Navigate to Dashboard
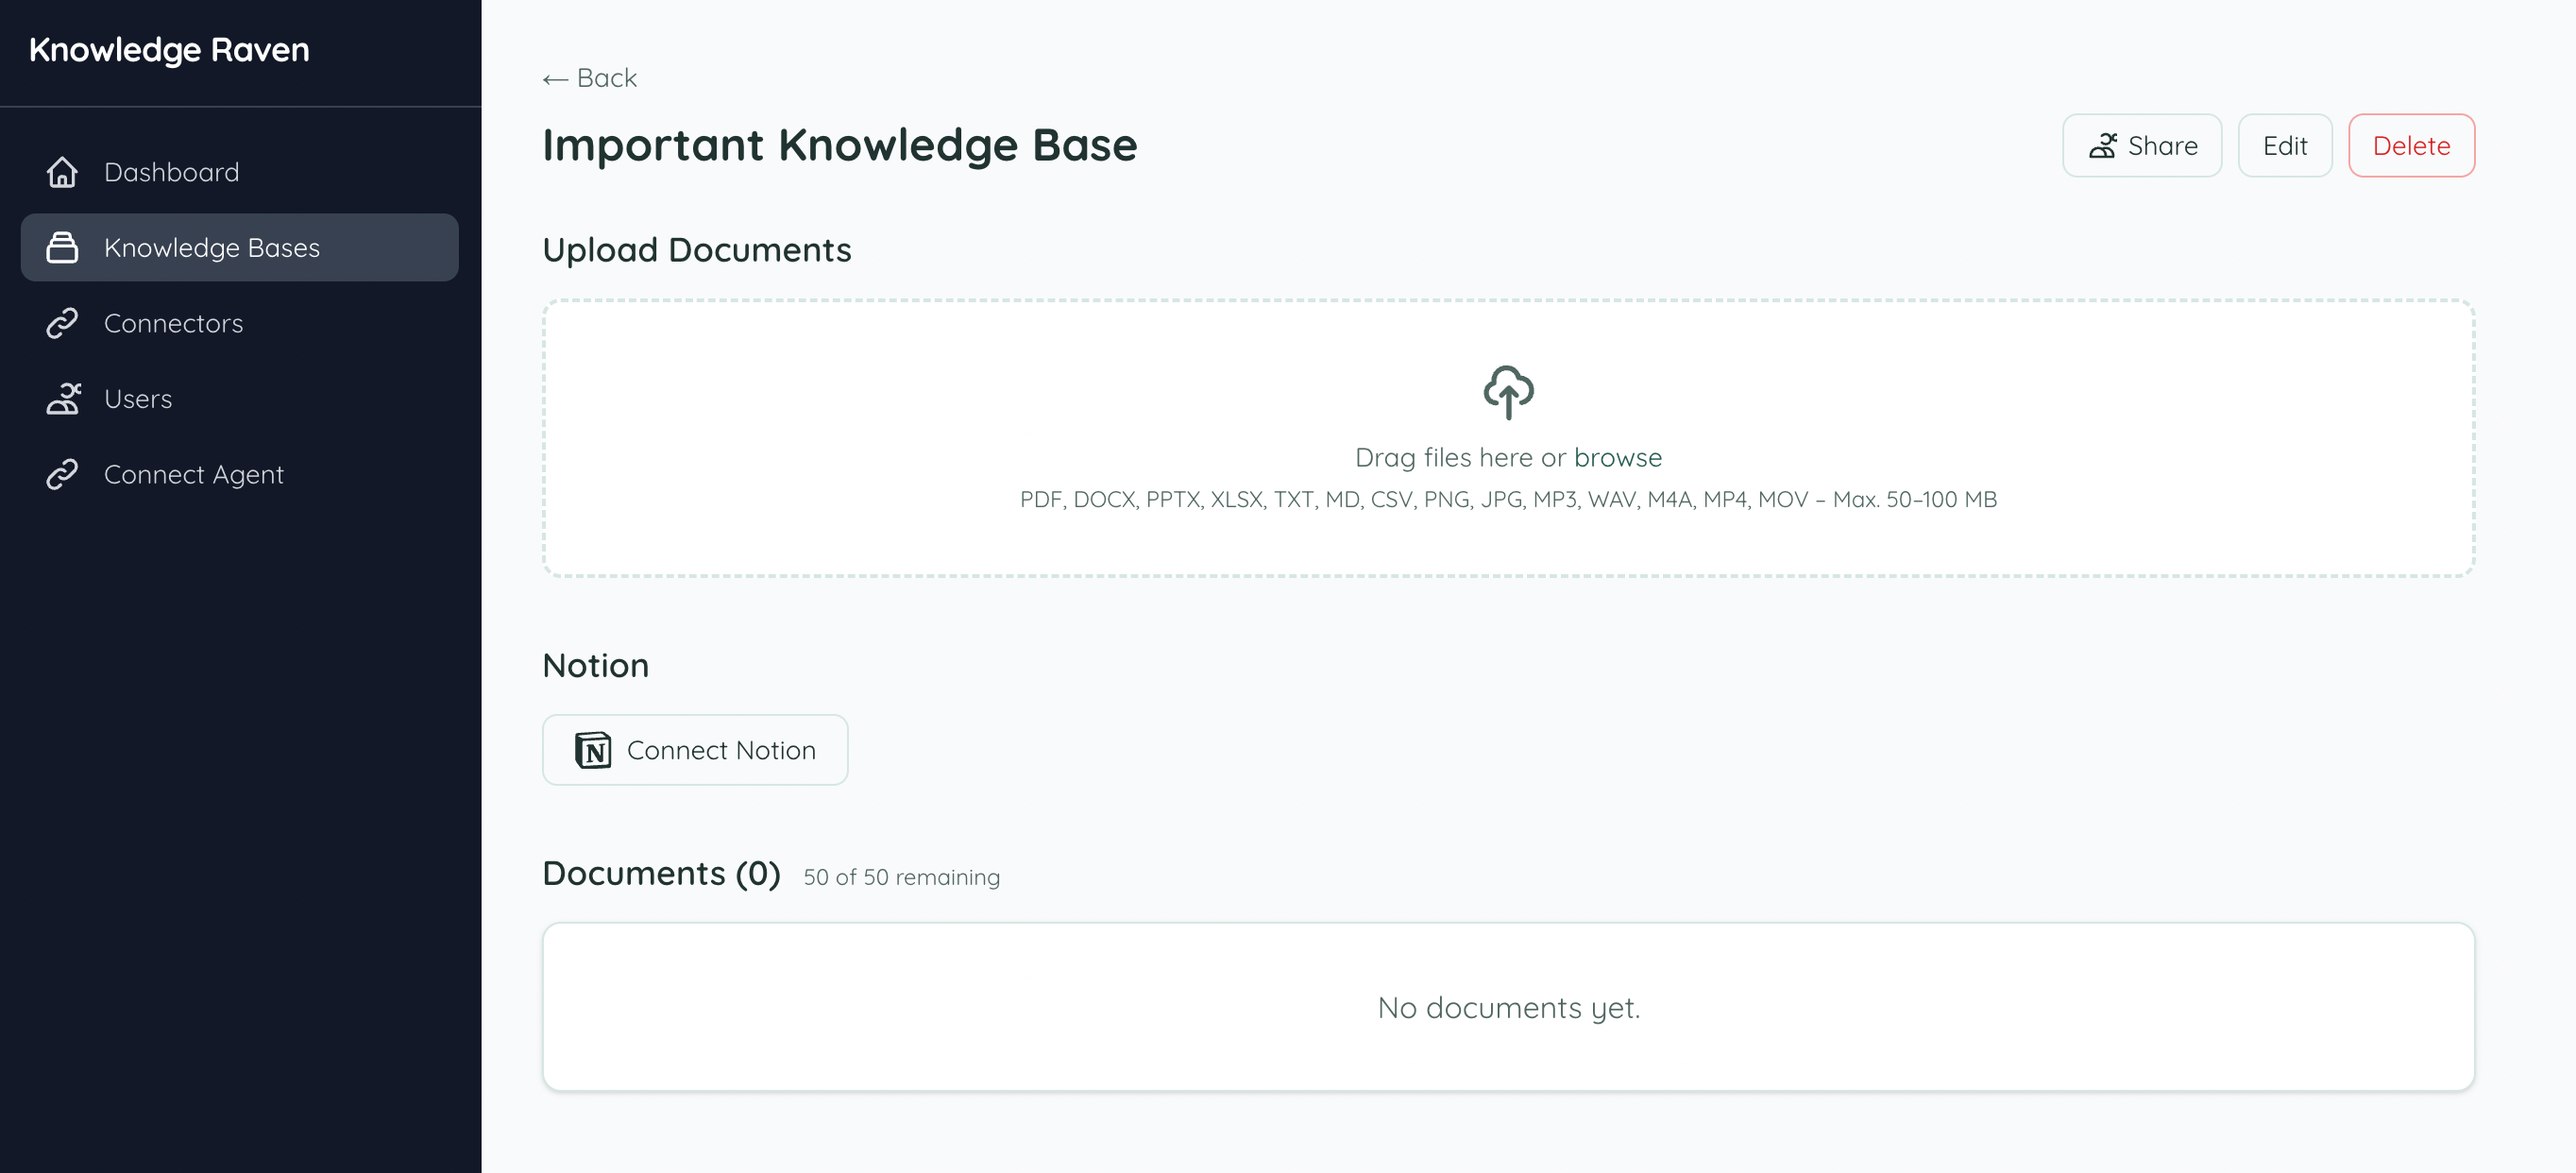 click(x=171, y=171)
